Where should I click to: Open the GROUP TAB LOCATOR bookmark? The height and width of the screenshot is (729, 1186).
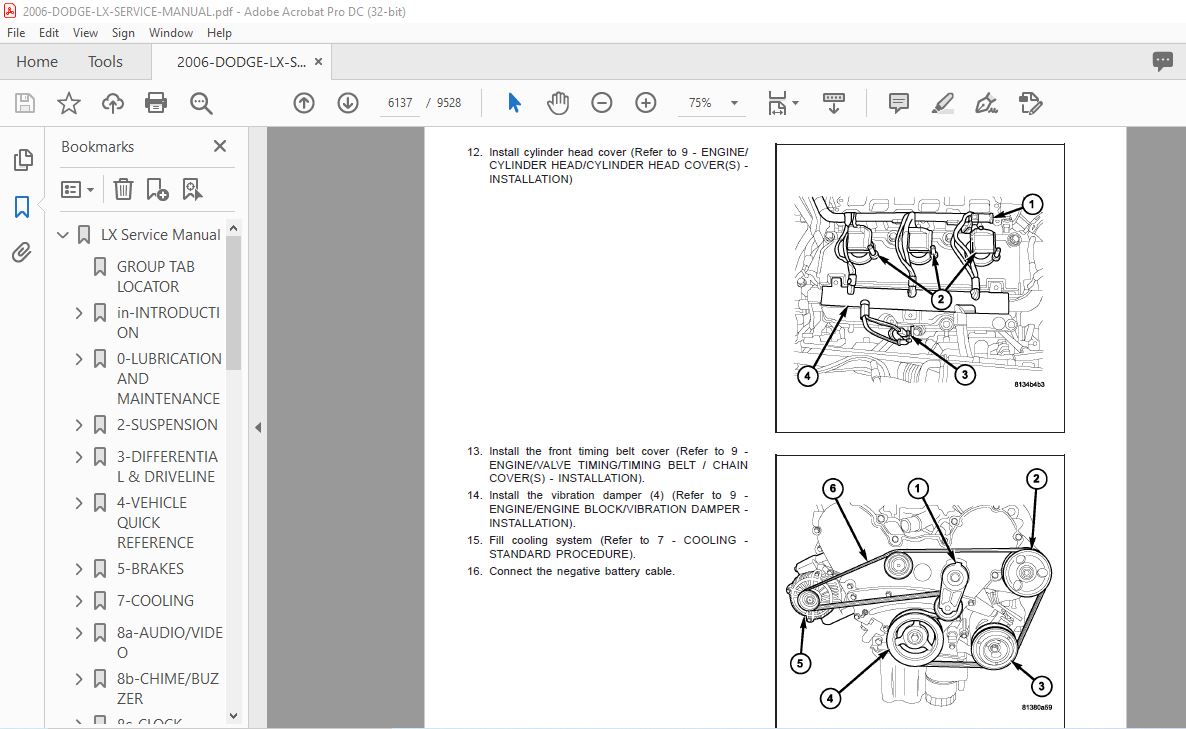(156, 277)
